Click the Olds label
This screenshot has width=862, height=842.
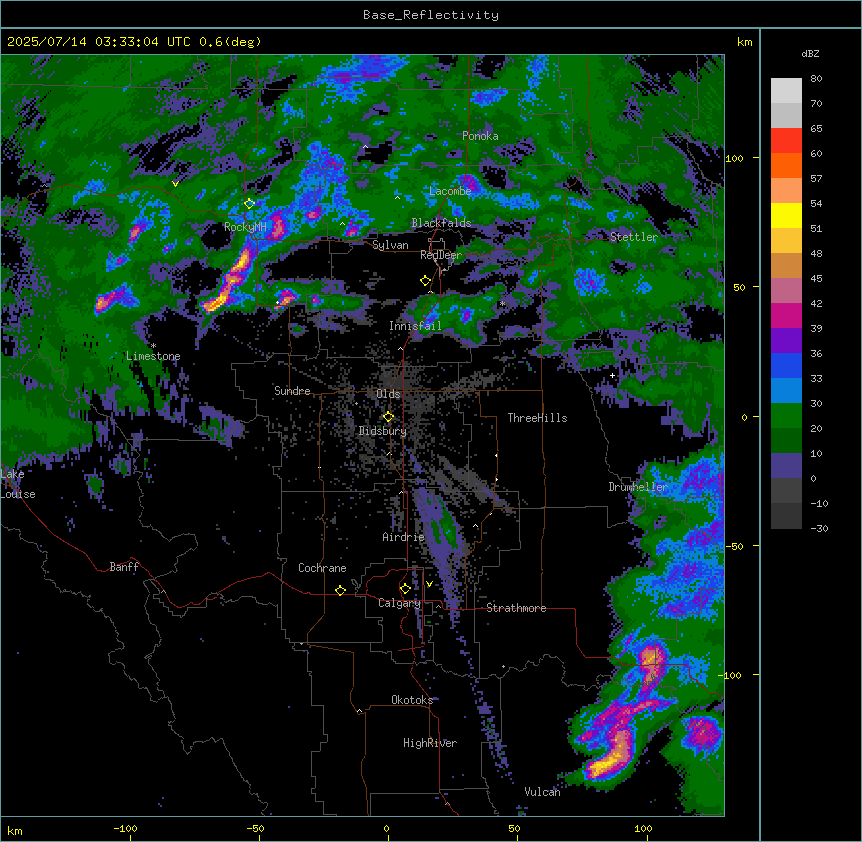pos(388,394)
